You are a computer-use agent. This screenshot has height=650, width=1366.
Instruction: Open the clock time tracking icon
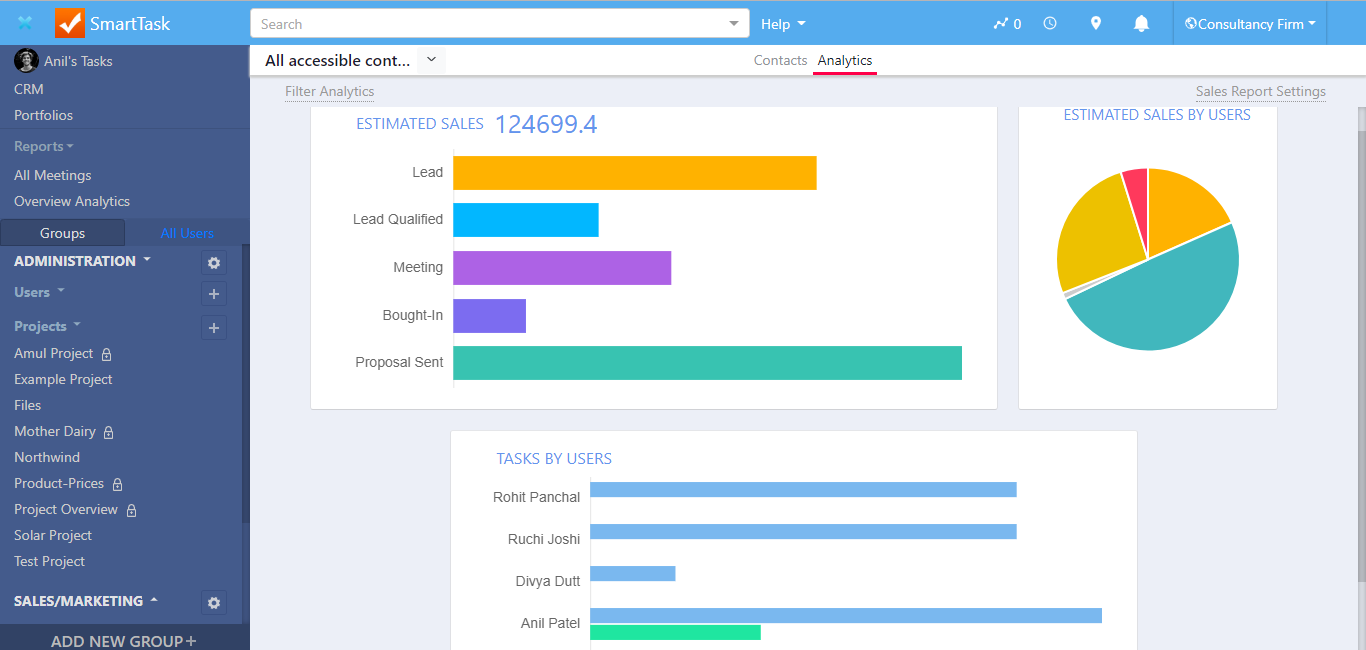1050,23
